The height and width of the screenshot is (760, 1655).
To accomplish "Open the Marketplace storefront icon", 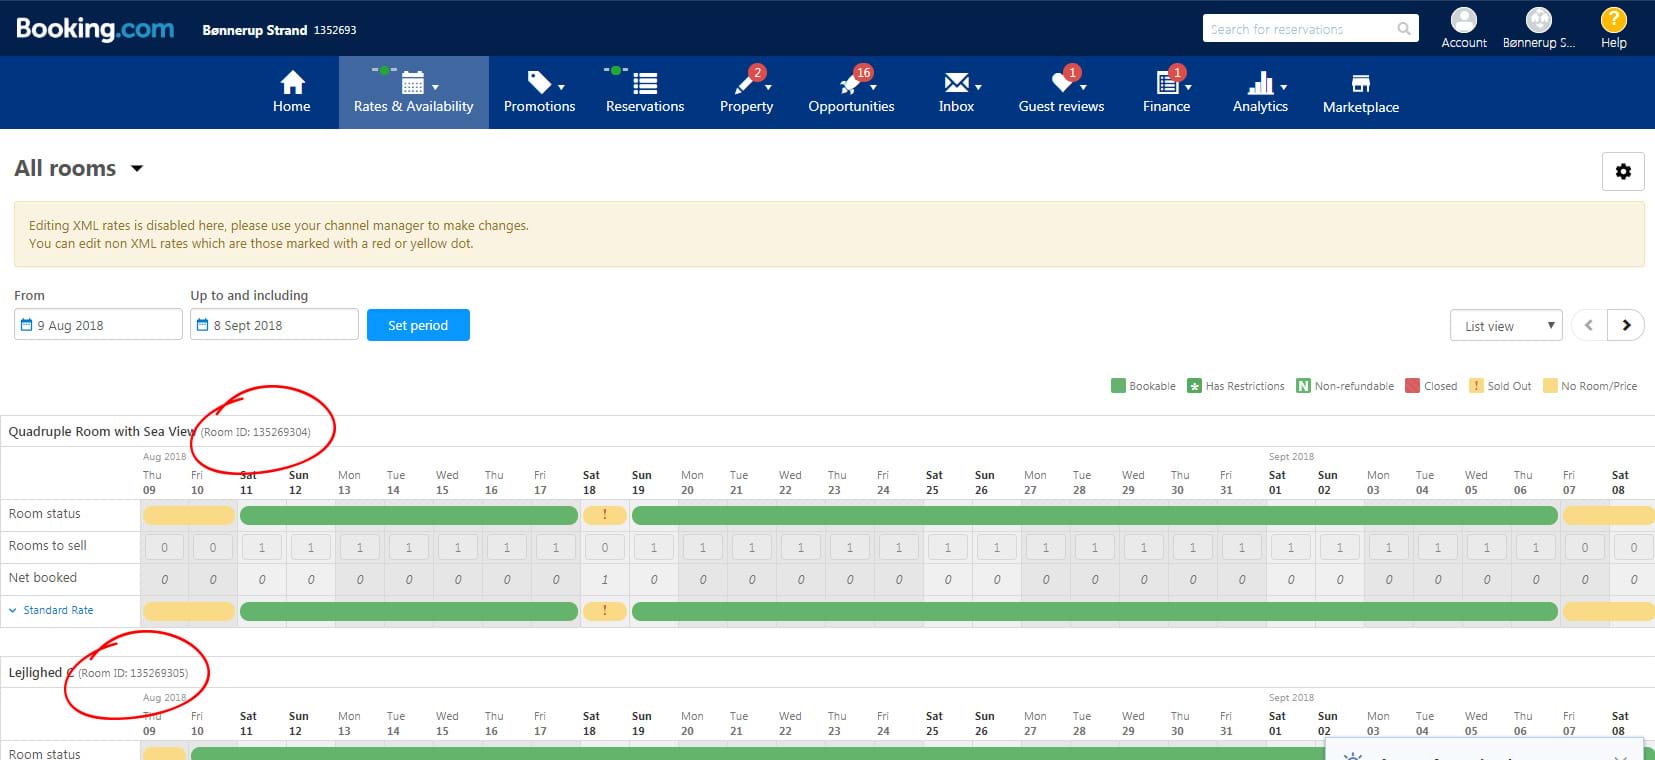I will pos(1360,84).
